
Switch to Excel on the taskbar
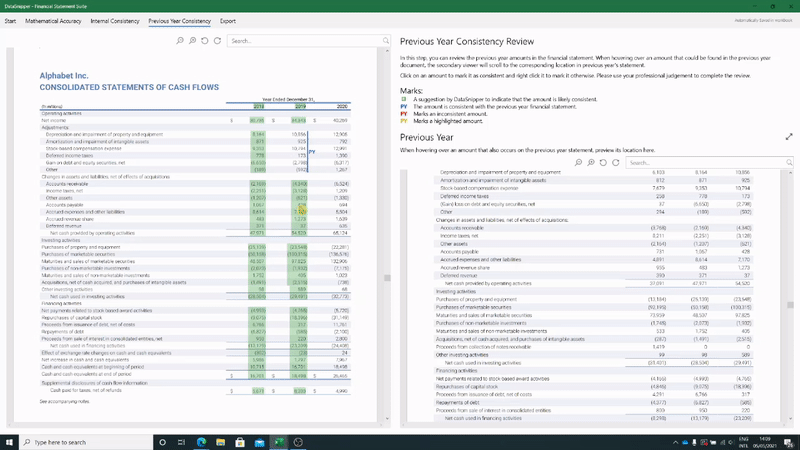[279, 442]
